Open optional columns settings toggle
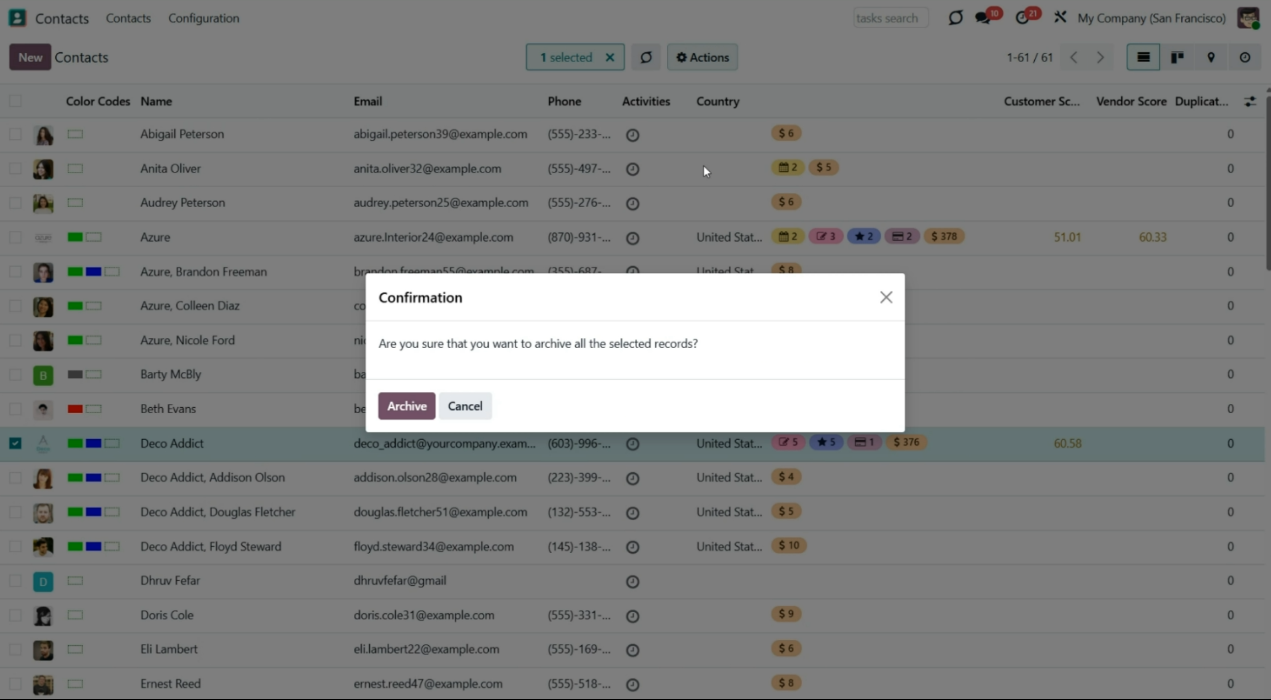Viewport: 1271px width, 700px height. coord(1250,101)
